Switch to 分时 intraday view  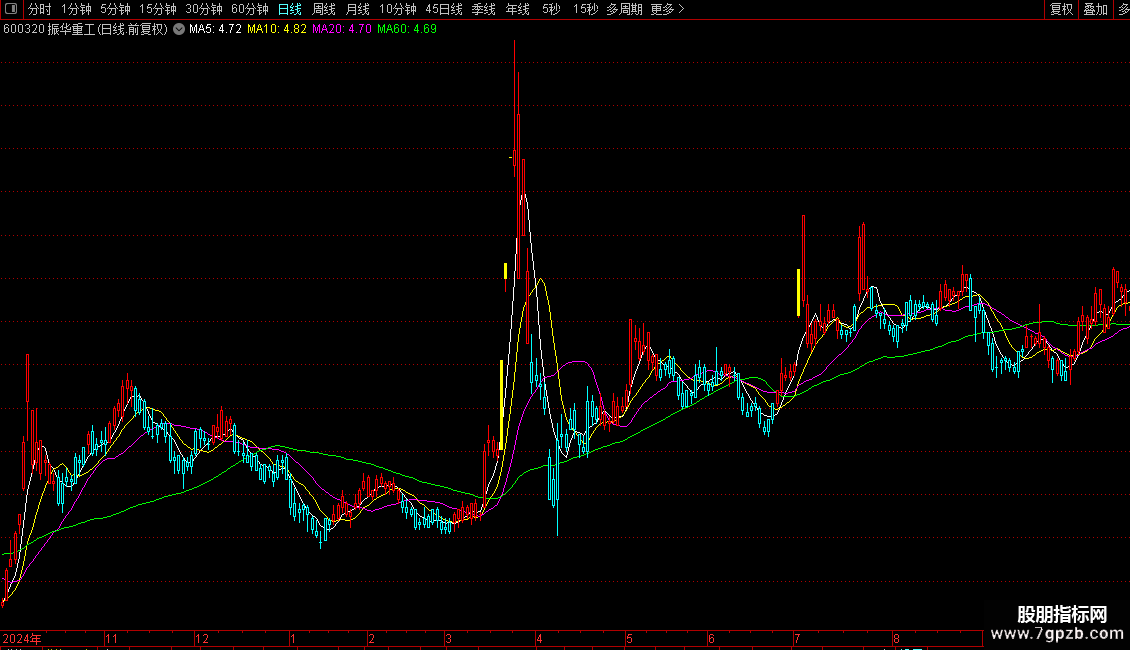tap(40, 9)
